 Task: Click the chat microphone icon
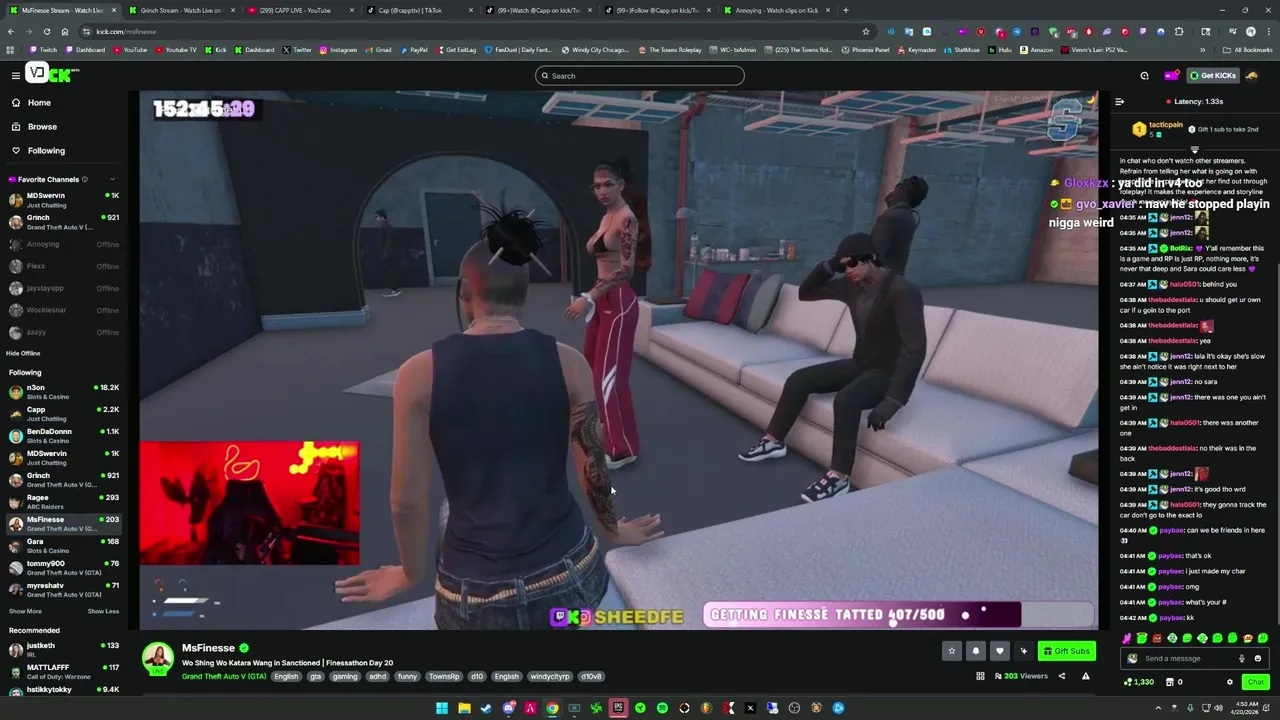coord(1242,659)
